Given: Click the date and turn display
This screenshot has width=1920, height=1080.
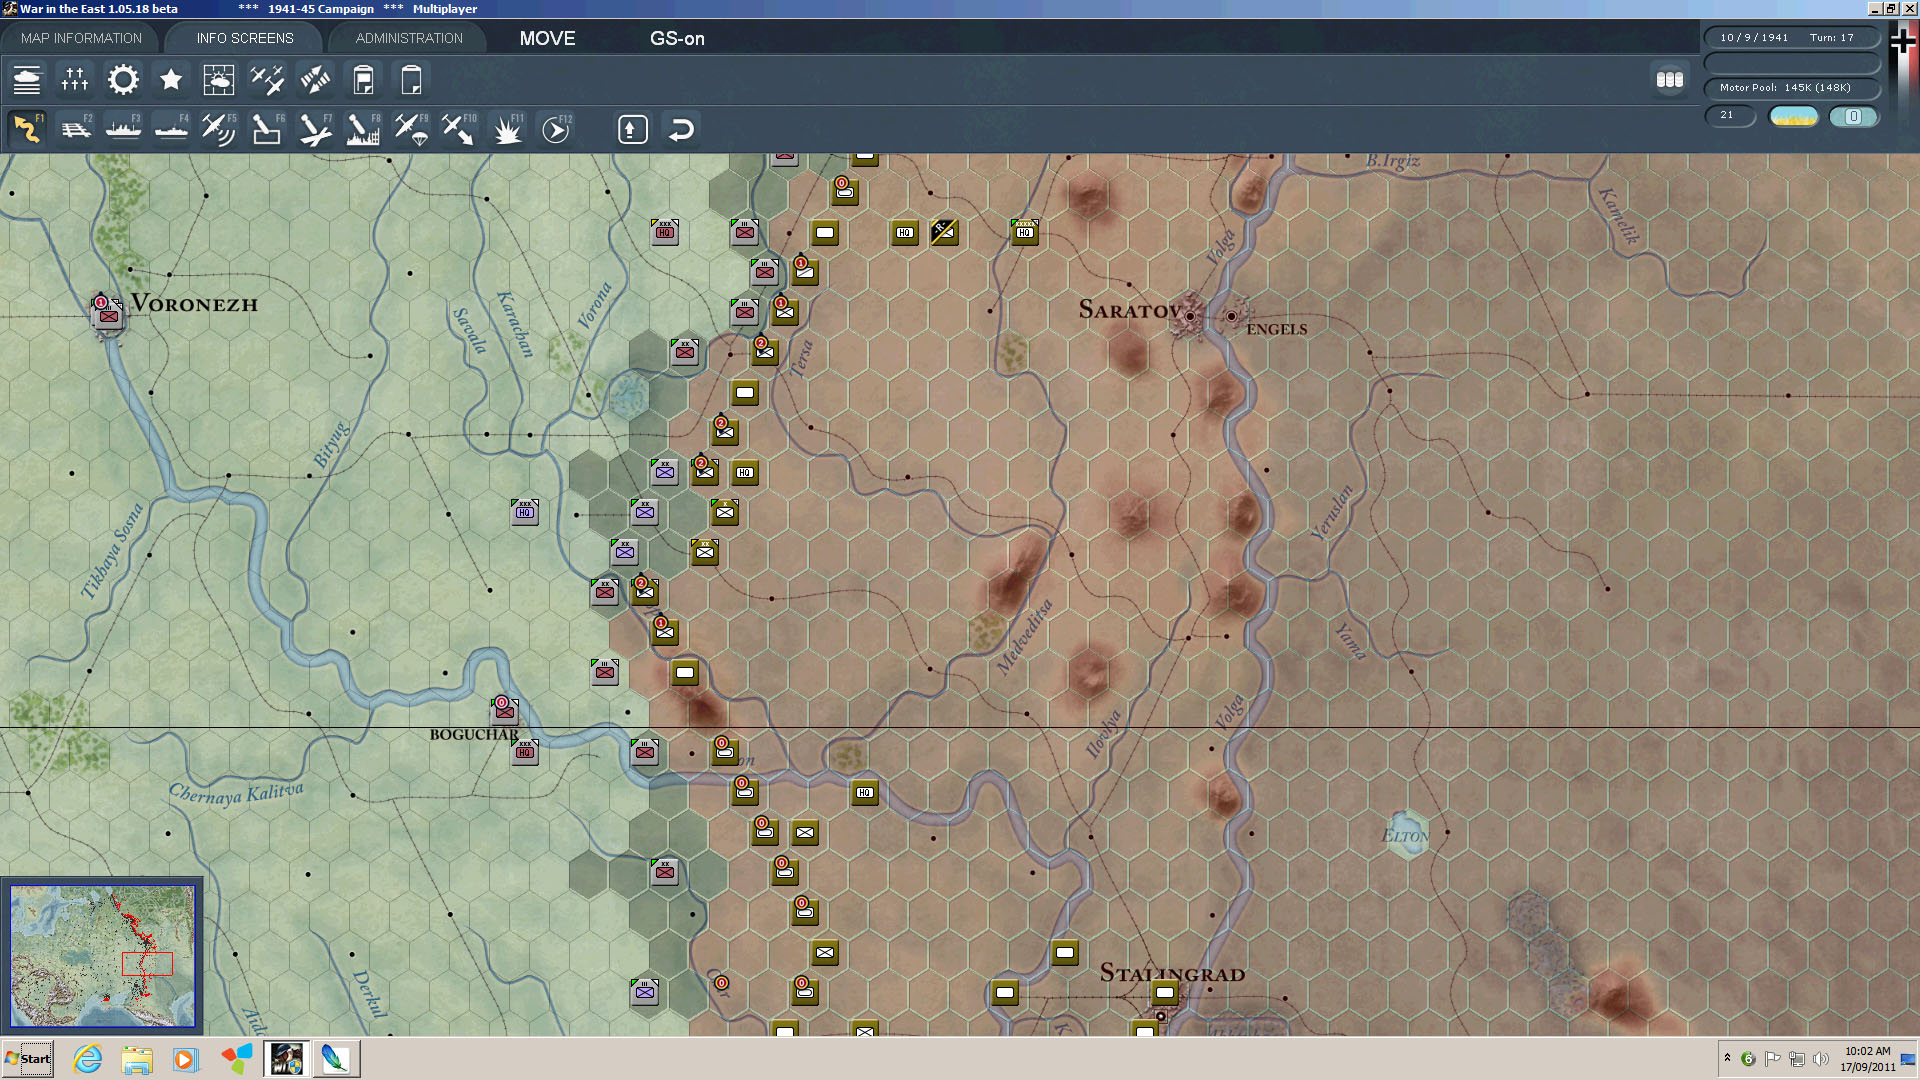Looking at the screenshot, I should 1791,37.
